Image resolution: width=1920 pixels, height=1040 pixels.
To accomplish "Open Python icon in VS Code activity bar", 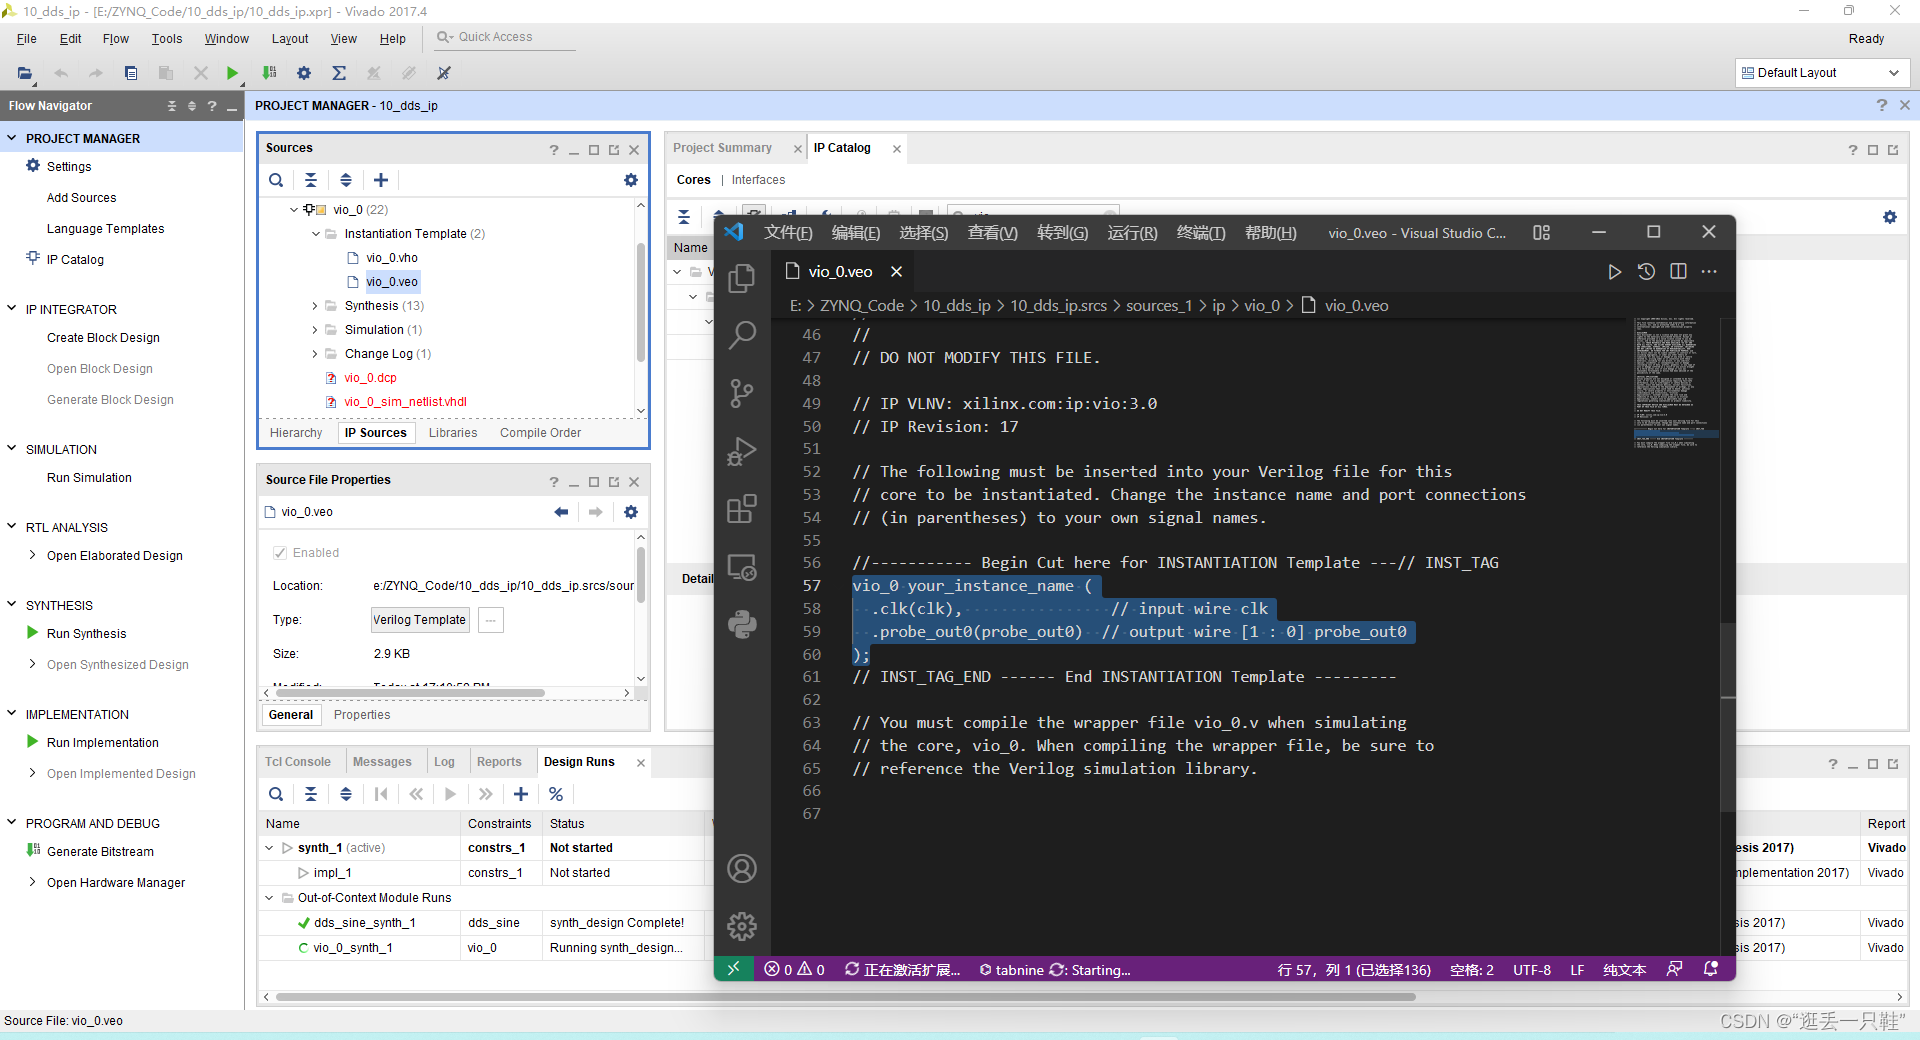I will (742, 625).
